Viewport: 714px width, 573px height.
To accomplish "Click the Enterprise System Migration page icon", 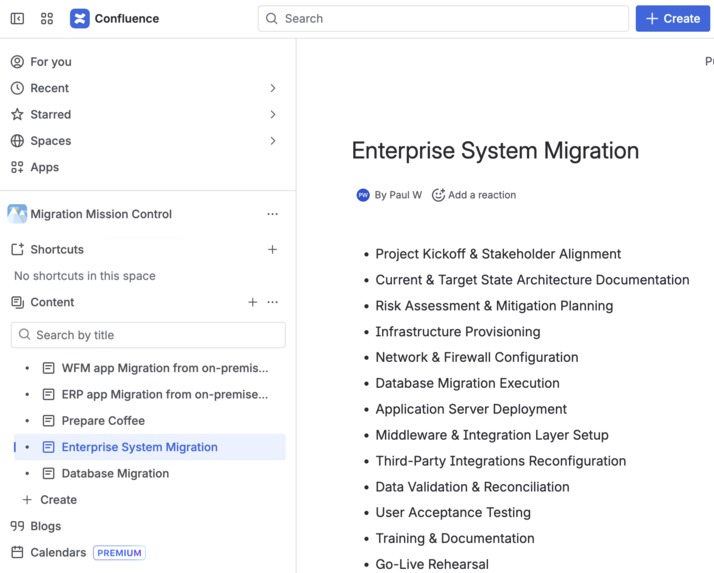I will (x=48, y=447).
